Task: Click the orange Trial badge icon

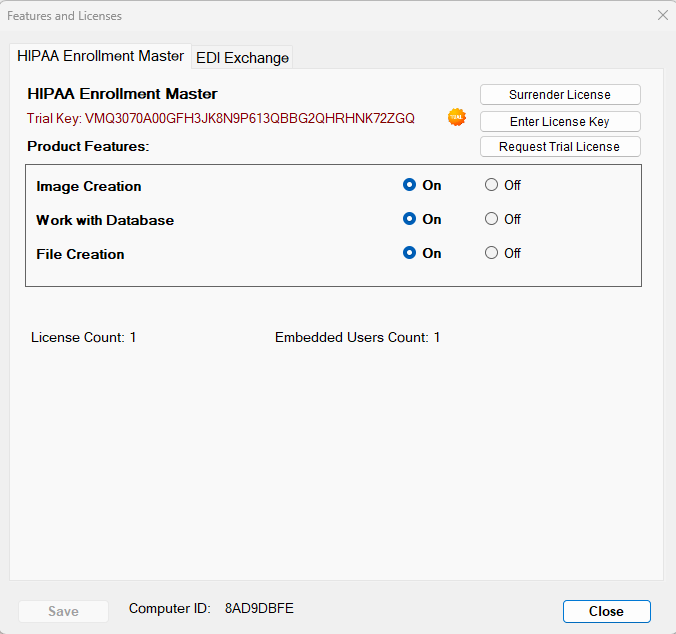Action: [x=457, y=117]
